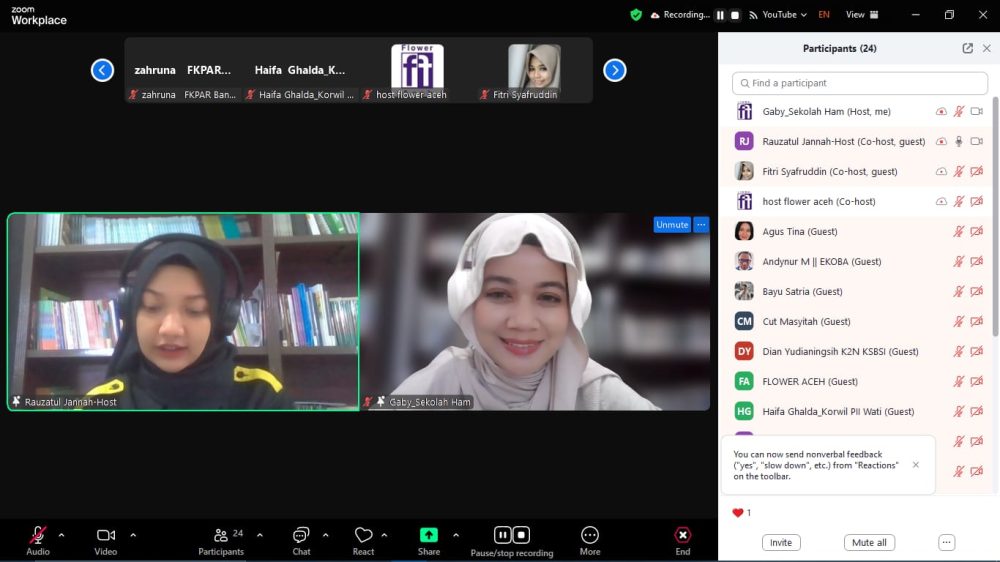
Task: Click the participants list scrollbar
Action: pos(994,230)
